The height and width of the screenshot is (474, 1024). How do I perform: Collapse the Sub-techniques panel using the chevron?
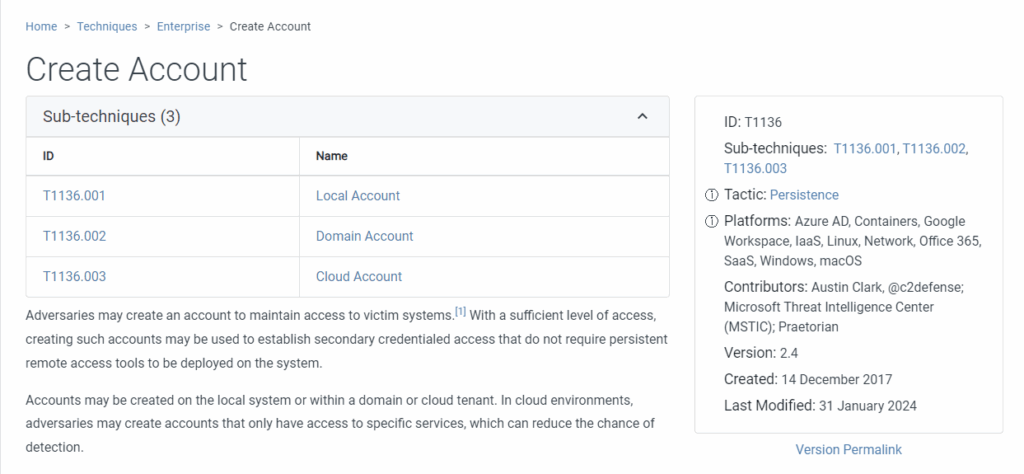coord(642,117)
